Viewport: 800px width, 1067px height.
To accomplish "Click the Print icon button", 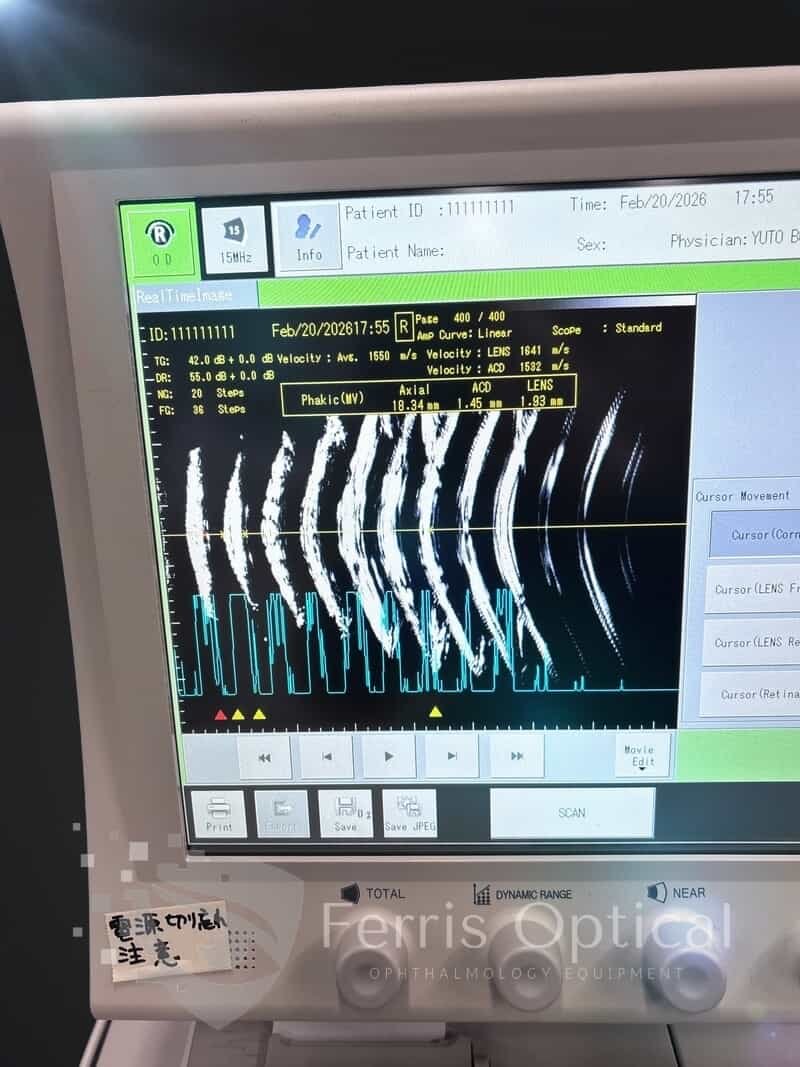I will [x=219, y=814].
